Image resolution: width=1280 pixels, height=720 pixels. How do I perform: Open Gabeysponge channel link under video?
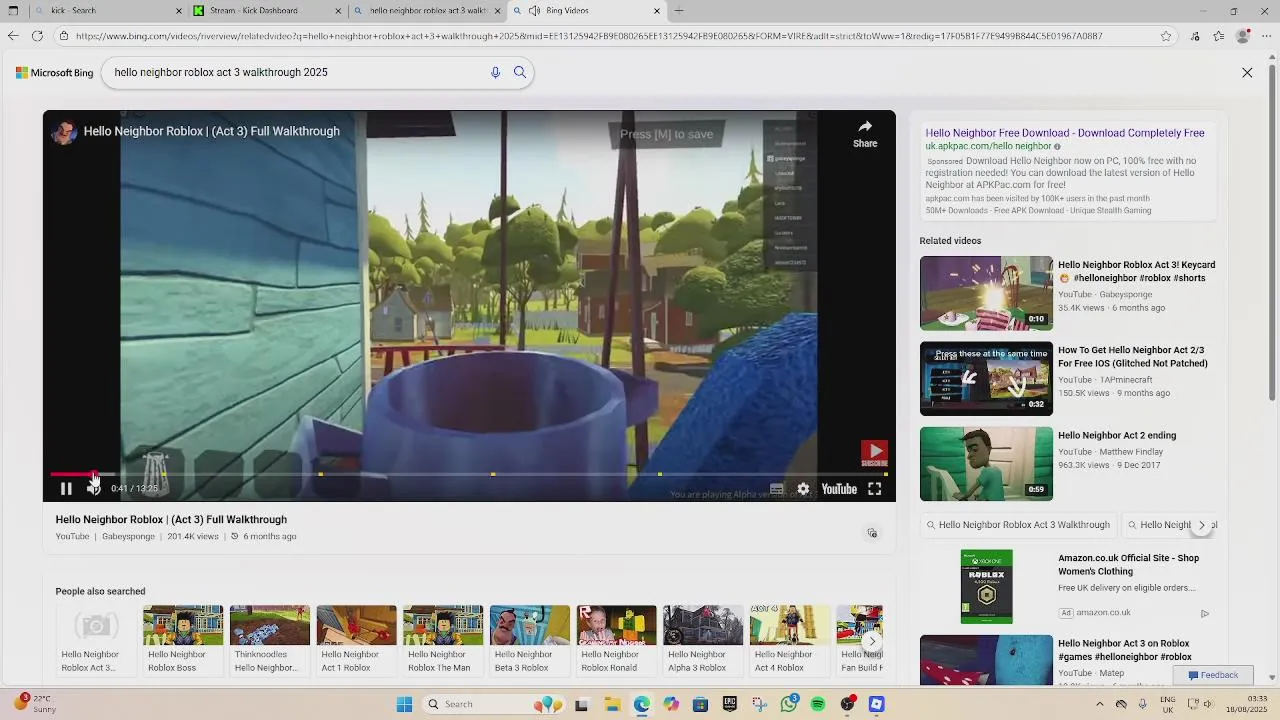[128, 537]
